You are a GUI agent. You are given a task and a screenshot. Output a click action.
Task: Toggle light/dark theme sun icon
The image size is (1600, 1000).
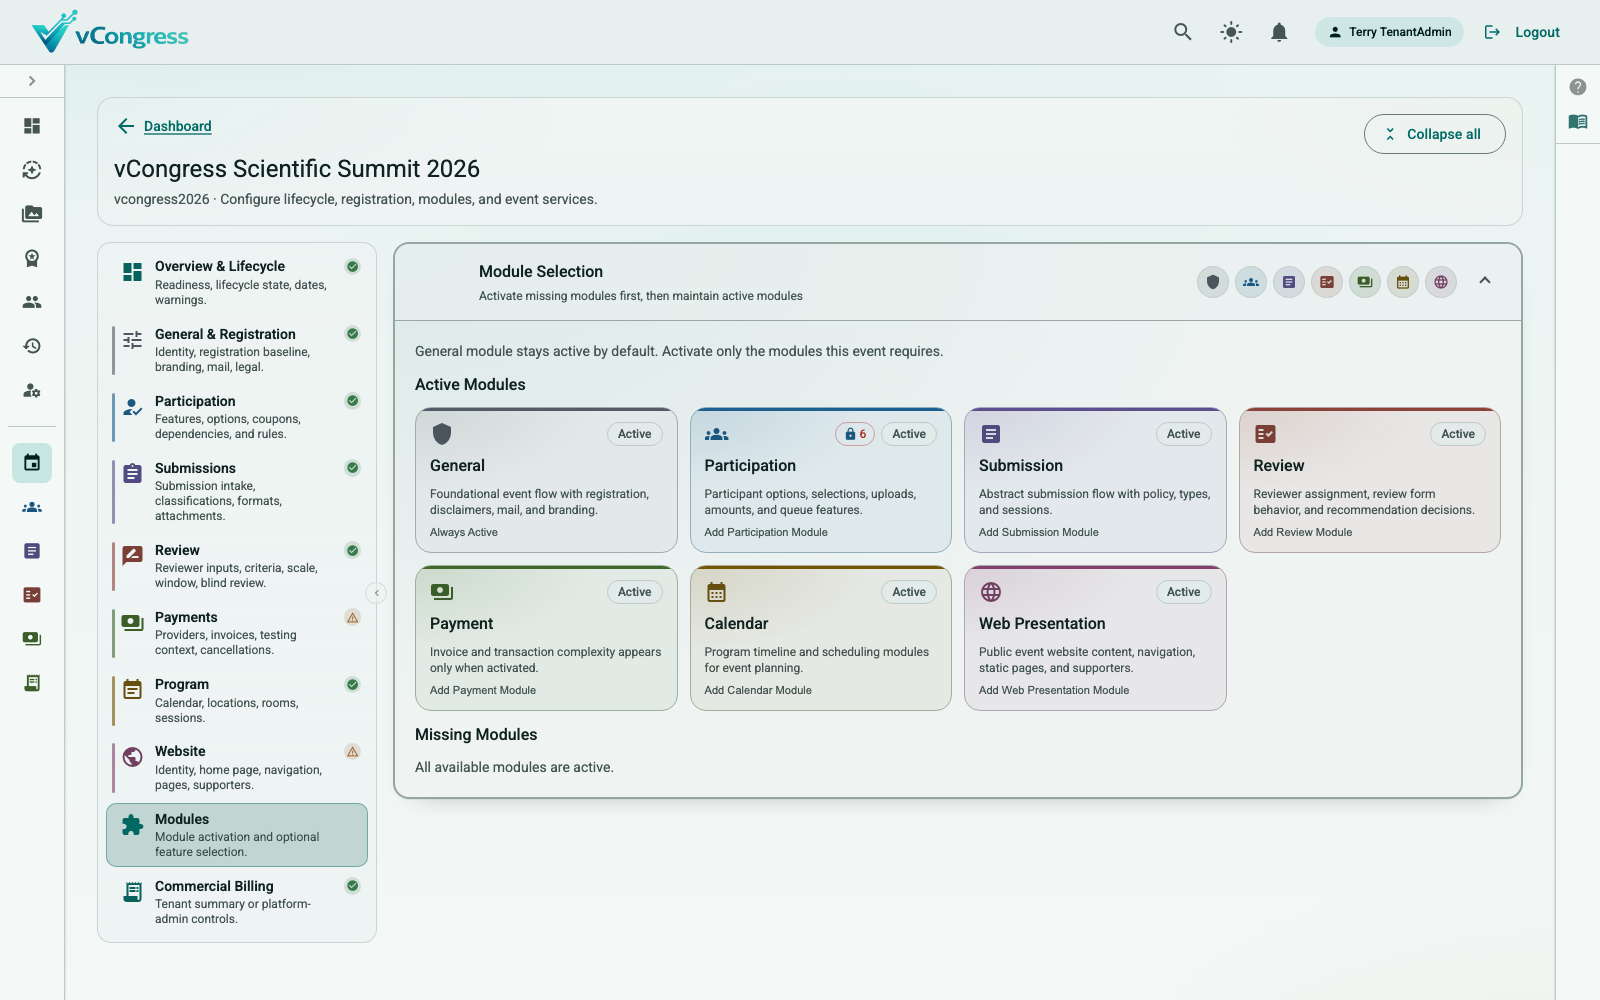click(x=1231, y=32)
